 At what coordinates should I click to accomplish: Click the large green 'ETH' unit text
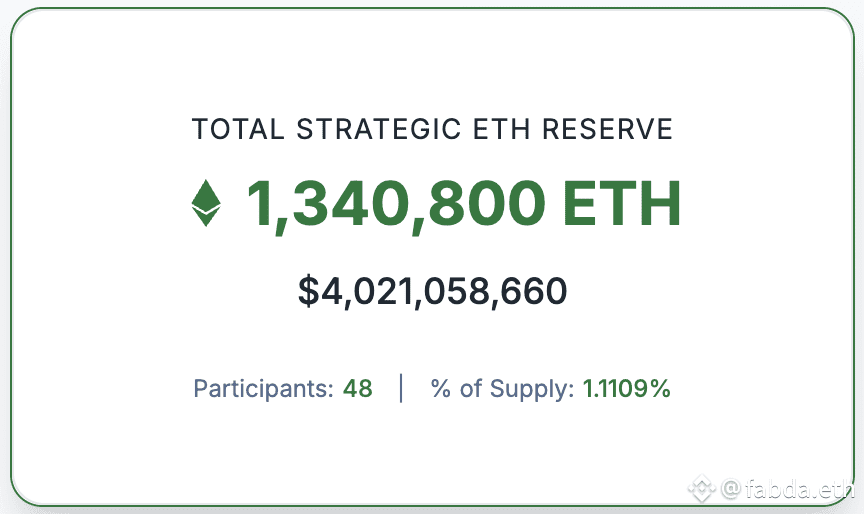pyautogui.click(x=622, y=203)
